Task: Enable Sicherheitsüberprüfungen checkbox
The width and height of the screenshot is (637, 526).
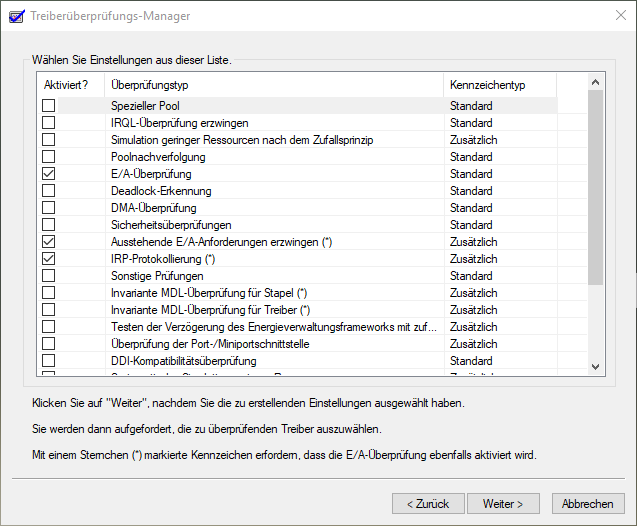Action: tap(48, 225)
